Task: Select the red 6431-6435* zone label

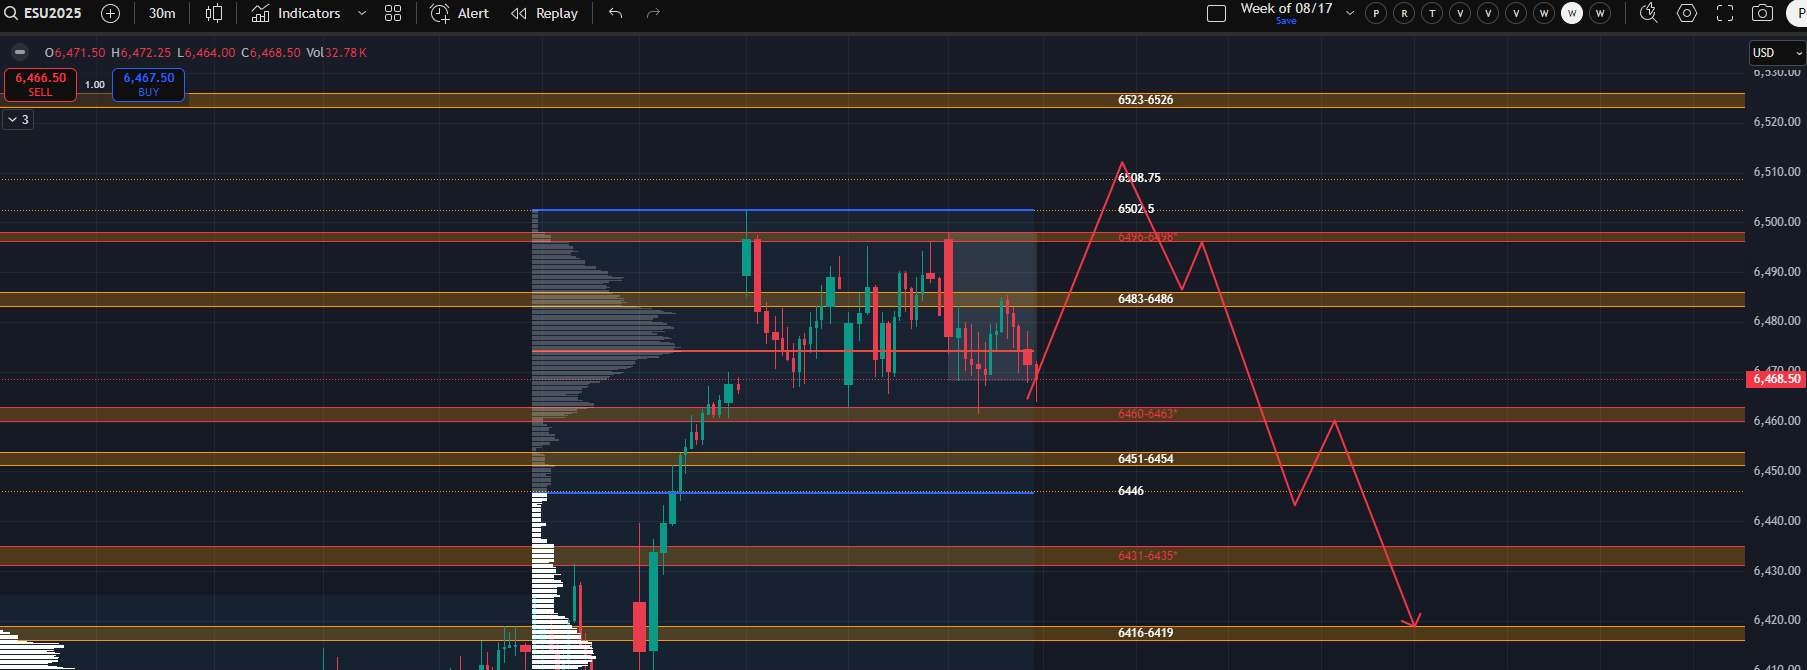Action: (x=1147, y=555)
